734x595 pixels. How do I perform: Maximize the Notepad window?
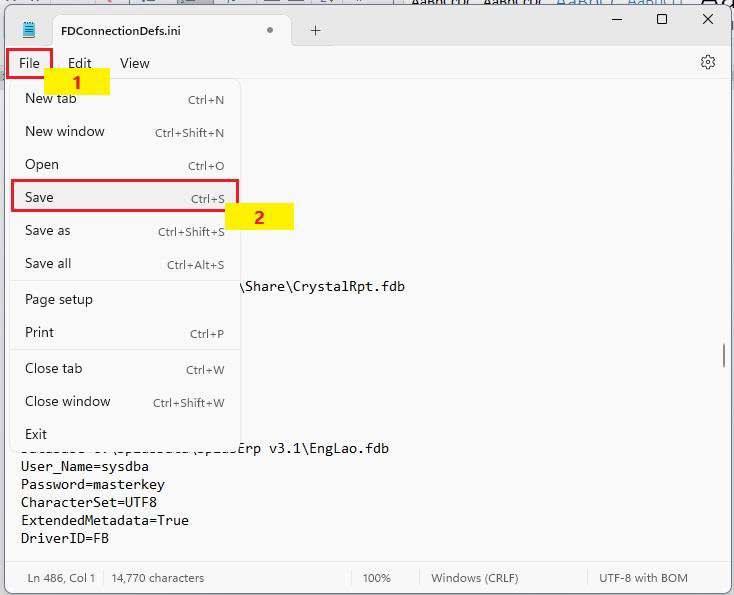[661, 19]
